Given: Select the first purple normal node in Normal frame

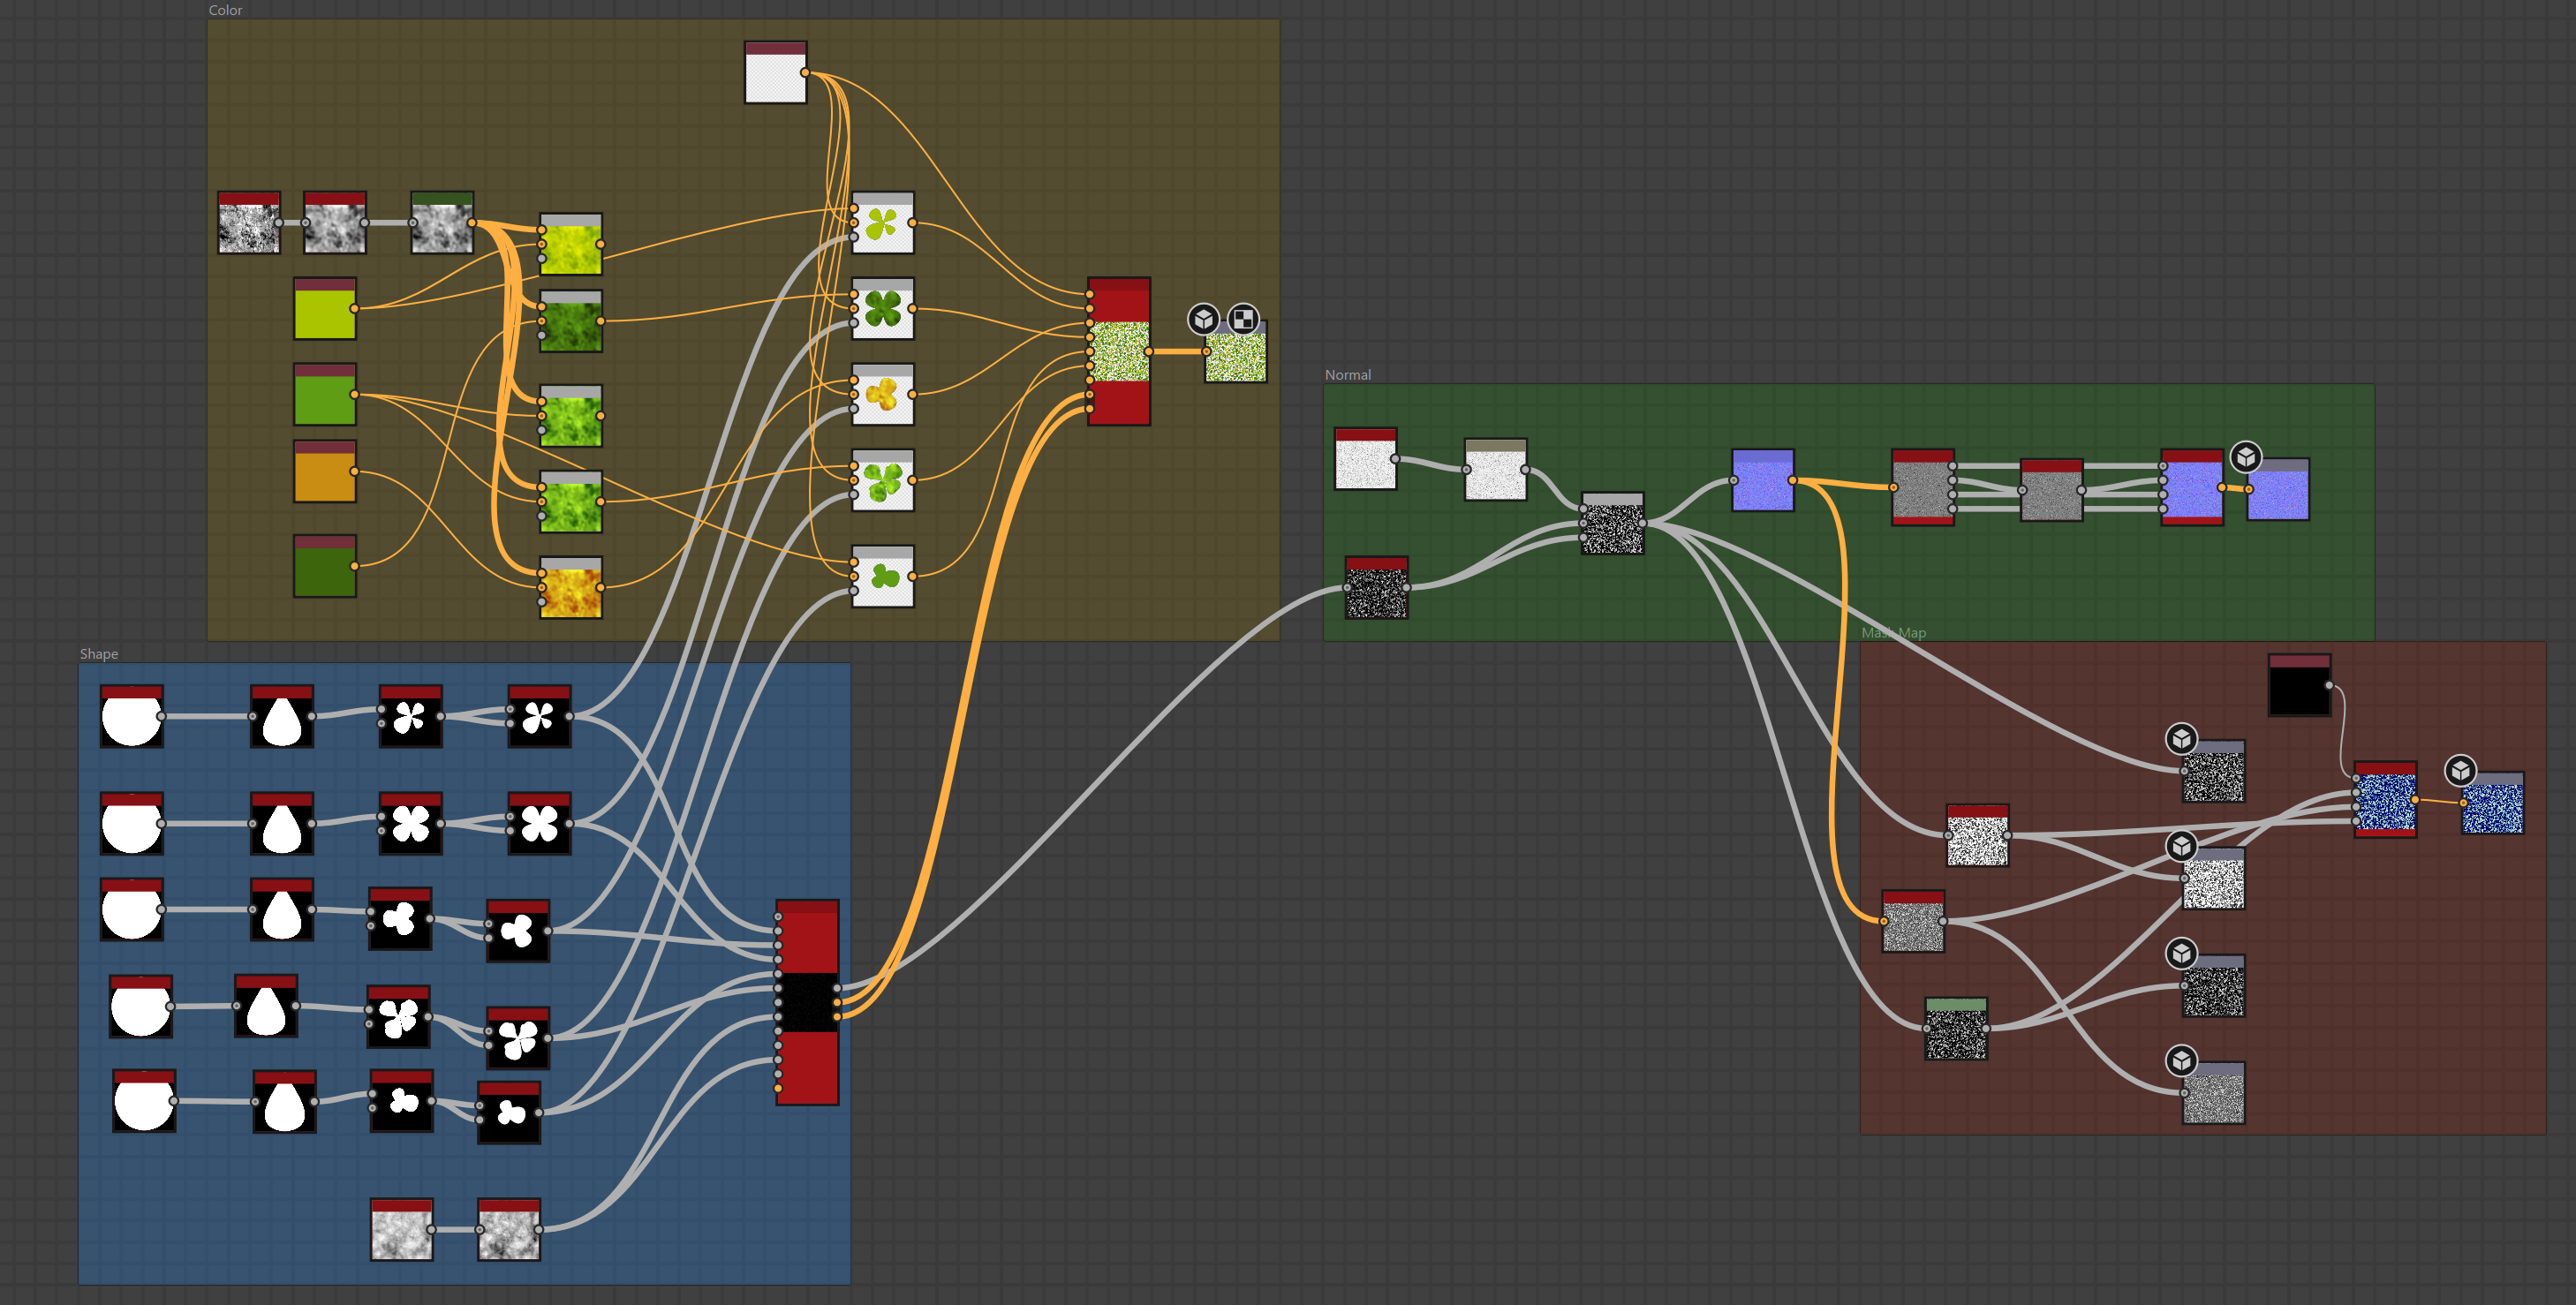Looking at the screenshot, I should pos(1763,480).
